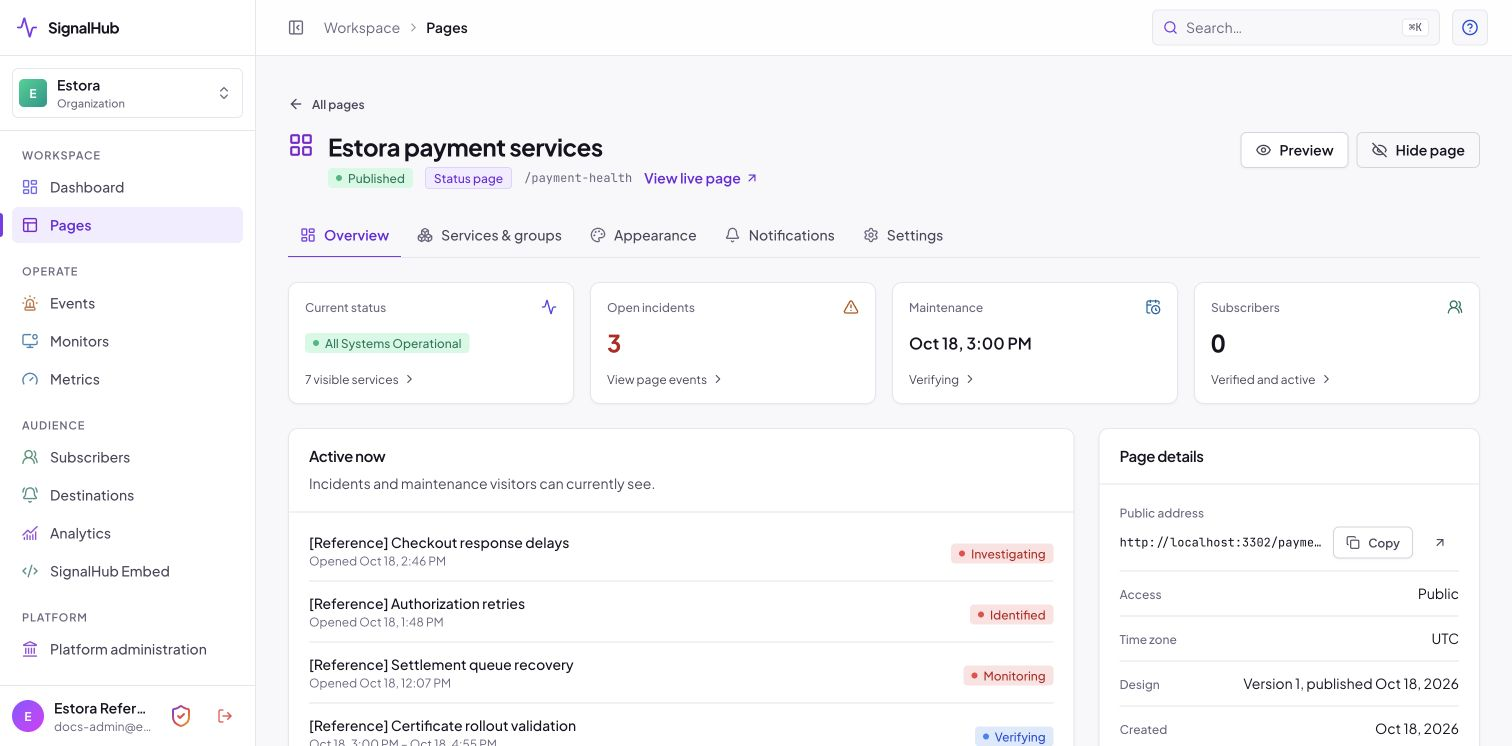The image size is (1512, 746).
Task: Open Metrics in the sidebar
Action: [127, 379]
